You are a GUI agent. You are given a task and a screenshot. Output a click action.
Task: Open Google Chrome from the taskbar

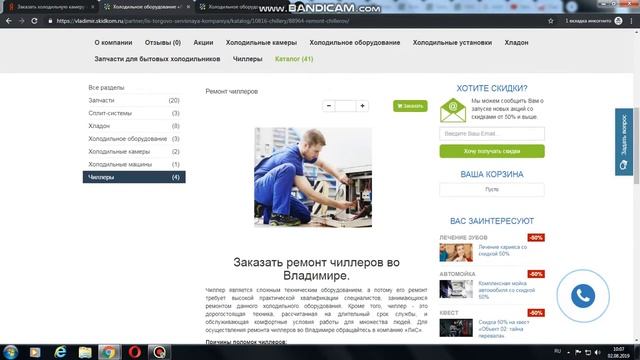point(109,352)
